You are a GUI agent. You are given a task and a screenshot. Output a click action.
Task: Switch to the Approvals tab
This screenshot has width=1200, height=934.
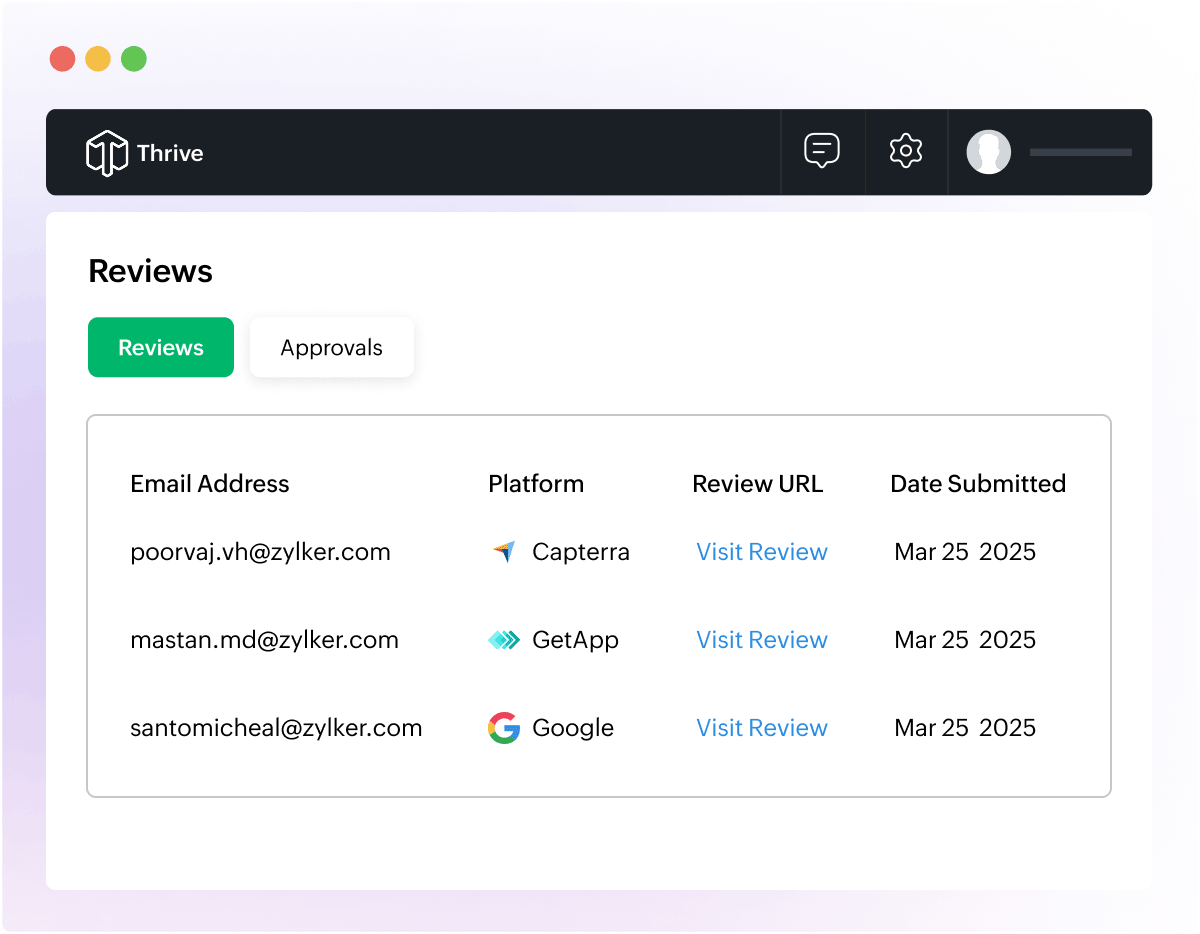[x=331, y=347]
